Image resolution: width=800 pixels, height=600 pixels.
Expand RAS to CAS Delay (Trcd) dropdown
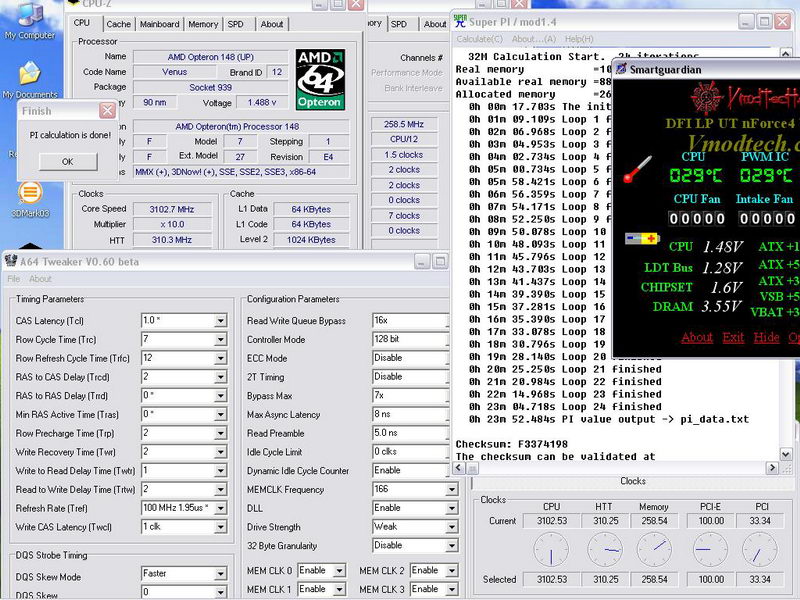tap(220, 378)
